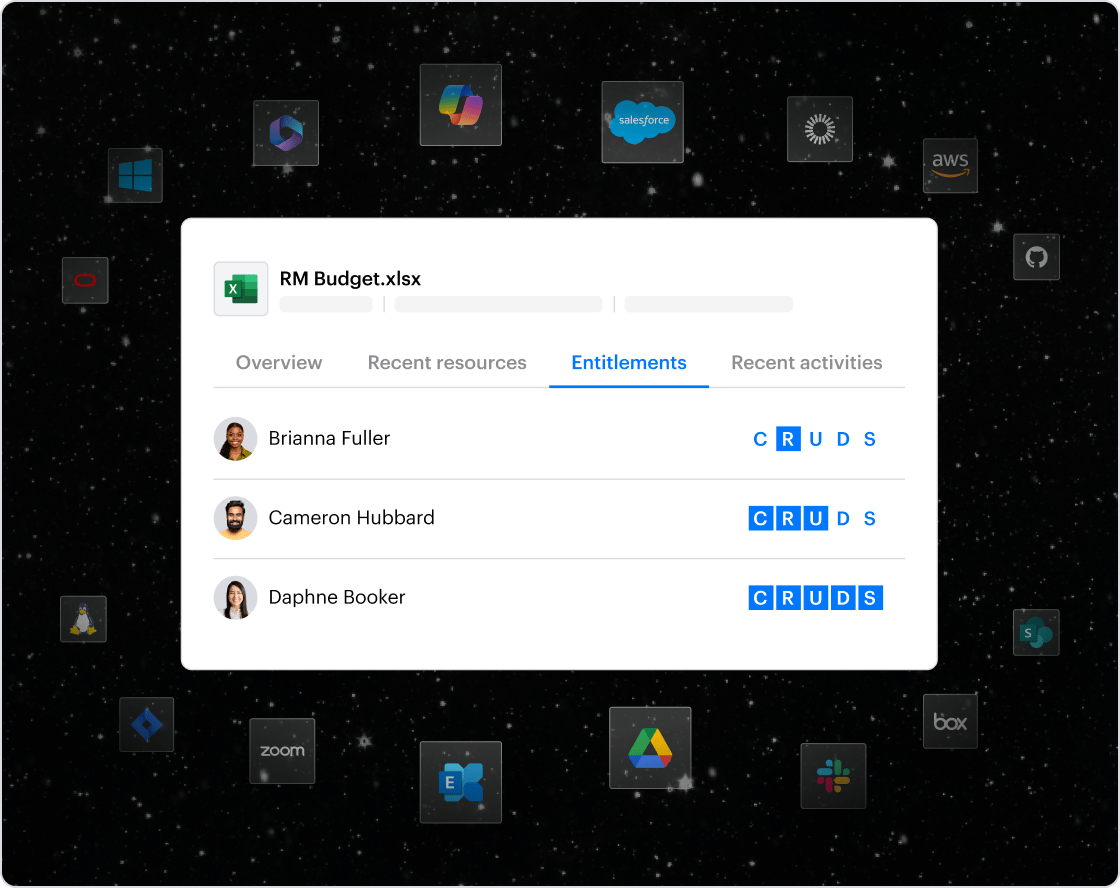The image size is (1120, 888).
Task: Enable Delete permission for Cameron Hubbard
Action: (x=843, y=519)
